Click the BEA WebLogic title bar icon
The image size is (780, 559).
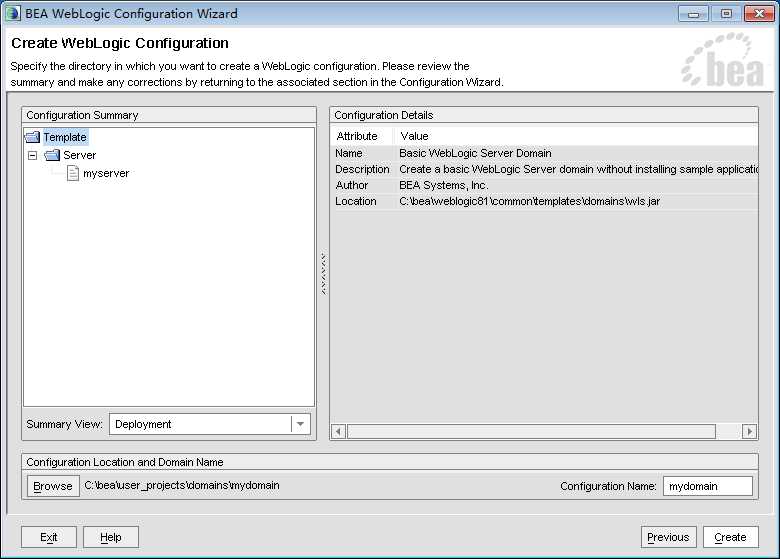(x=13, y=13)
